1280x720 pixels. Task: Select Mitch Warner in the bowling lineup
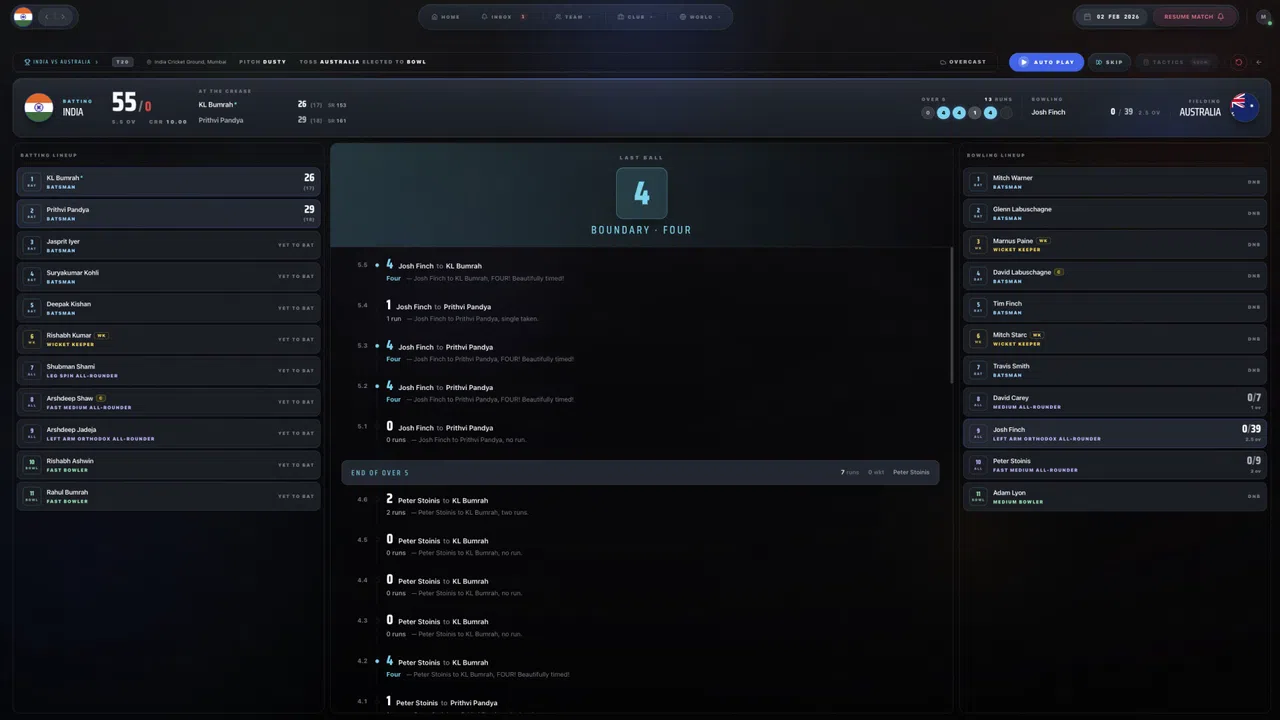coord(1115,182)
